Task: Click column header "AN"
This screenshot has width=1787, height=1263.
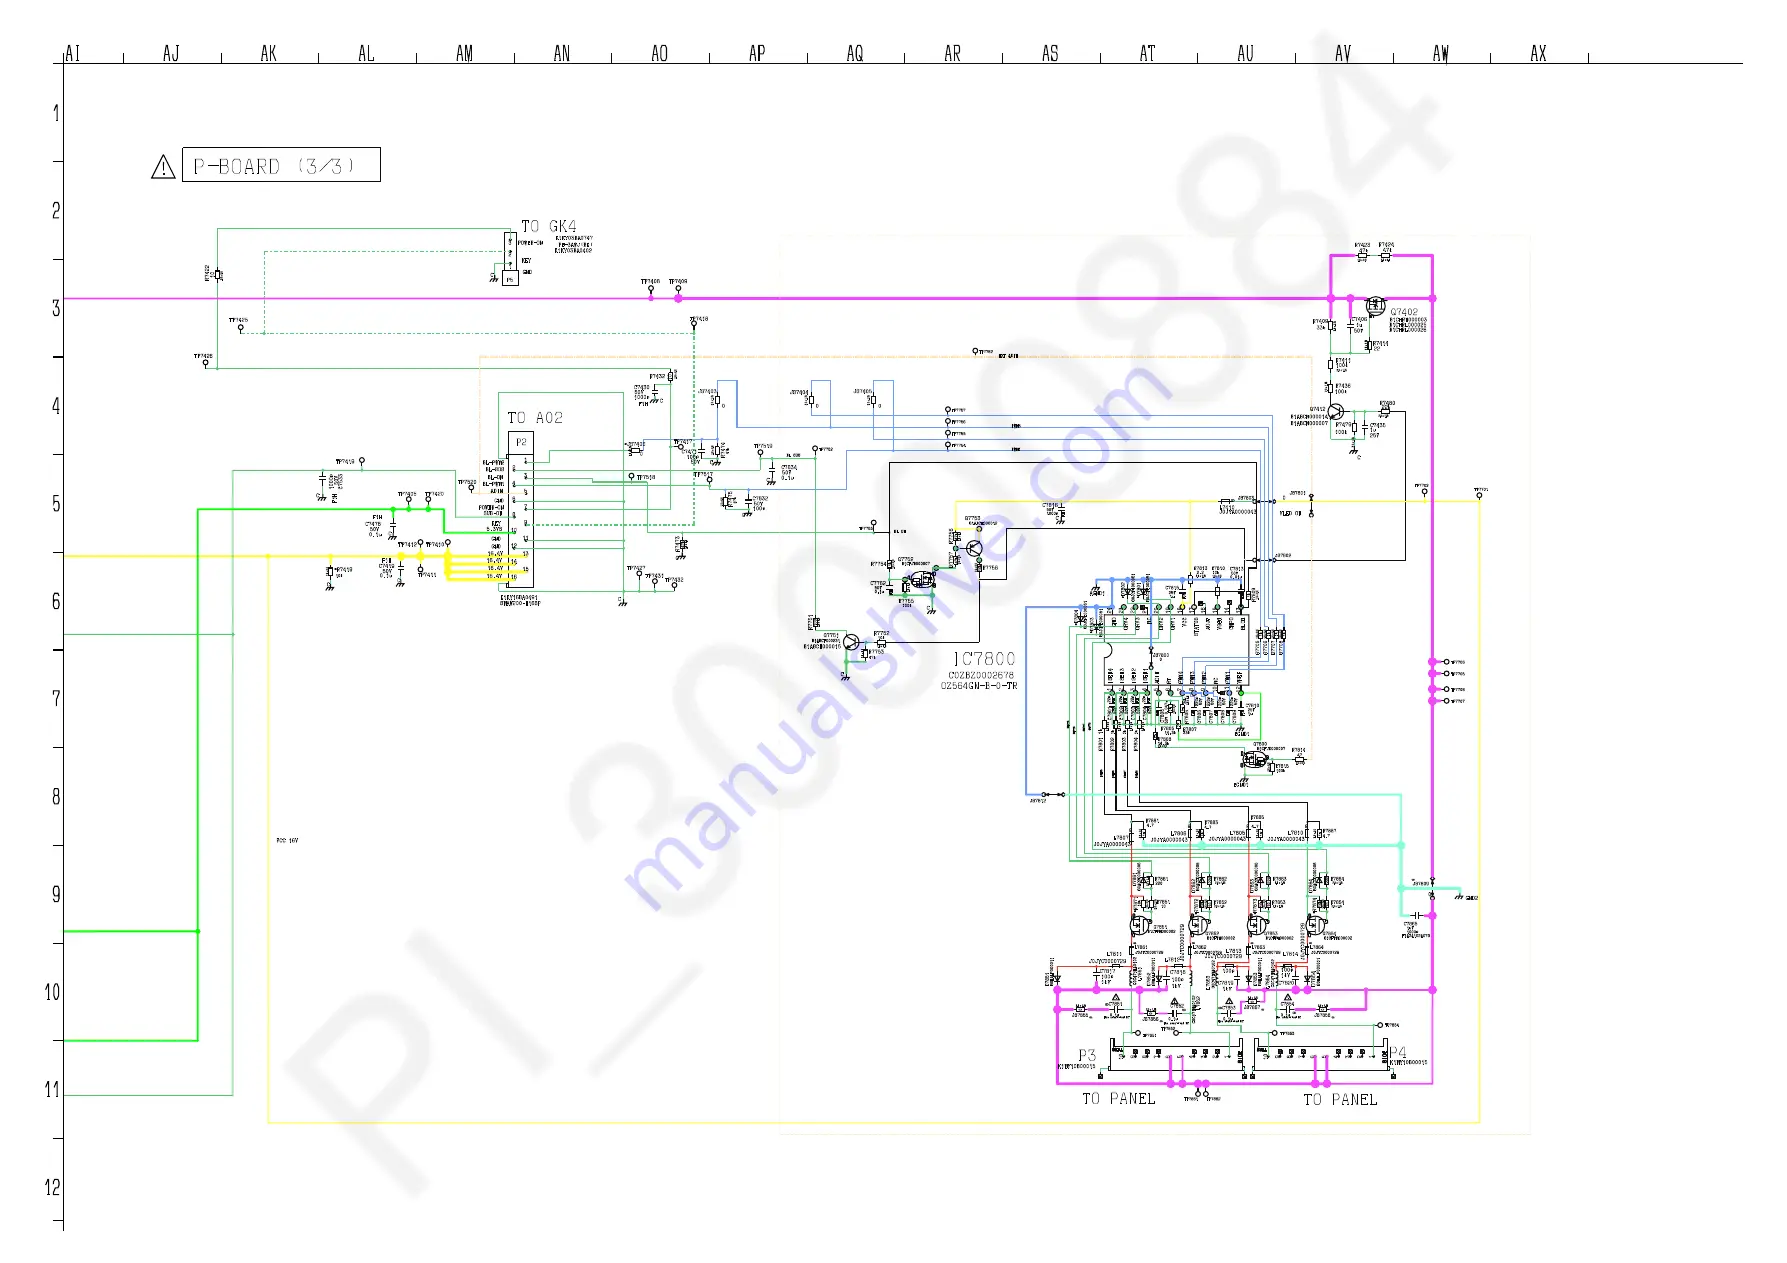Action: [x=562, y=53]
